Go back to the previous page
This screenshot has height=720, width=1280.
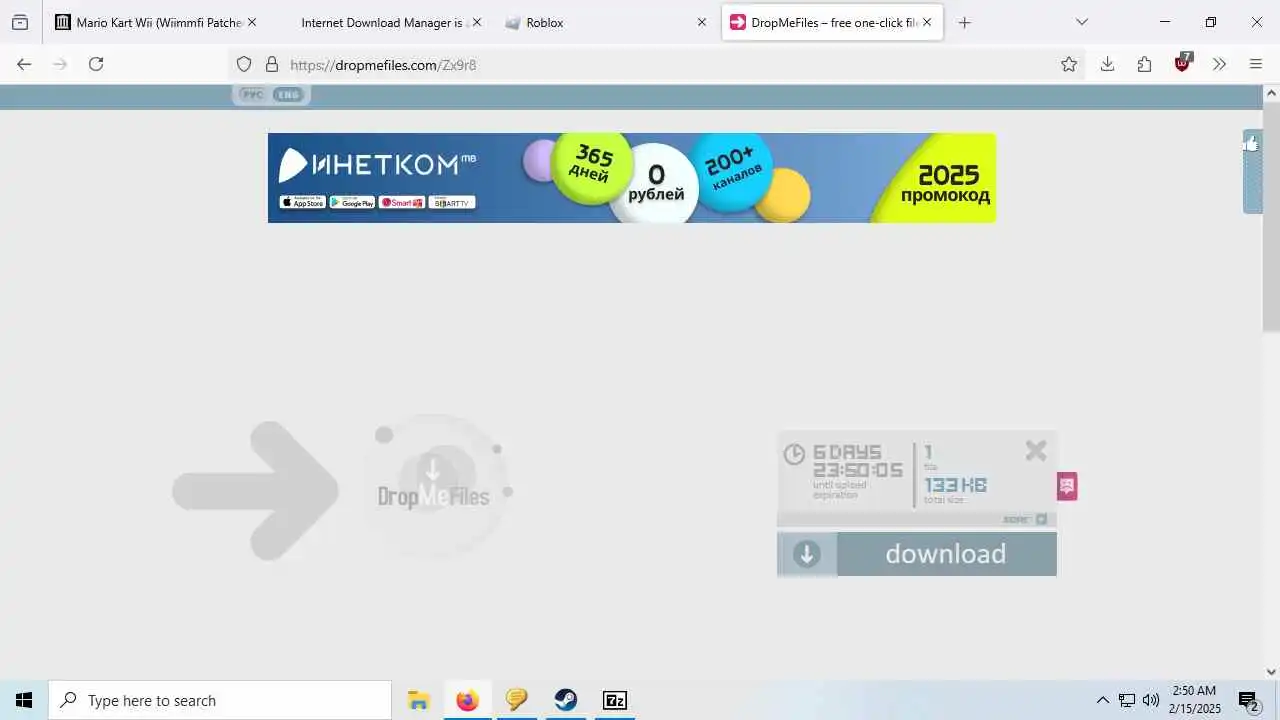pyautogui.click(x=24, y=64)
